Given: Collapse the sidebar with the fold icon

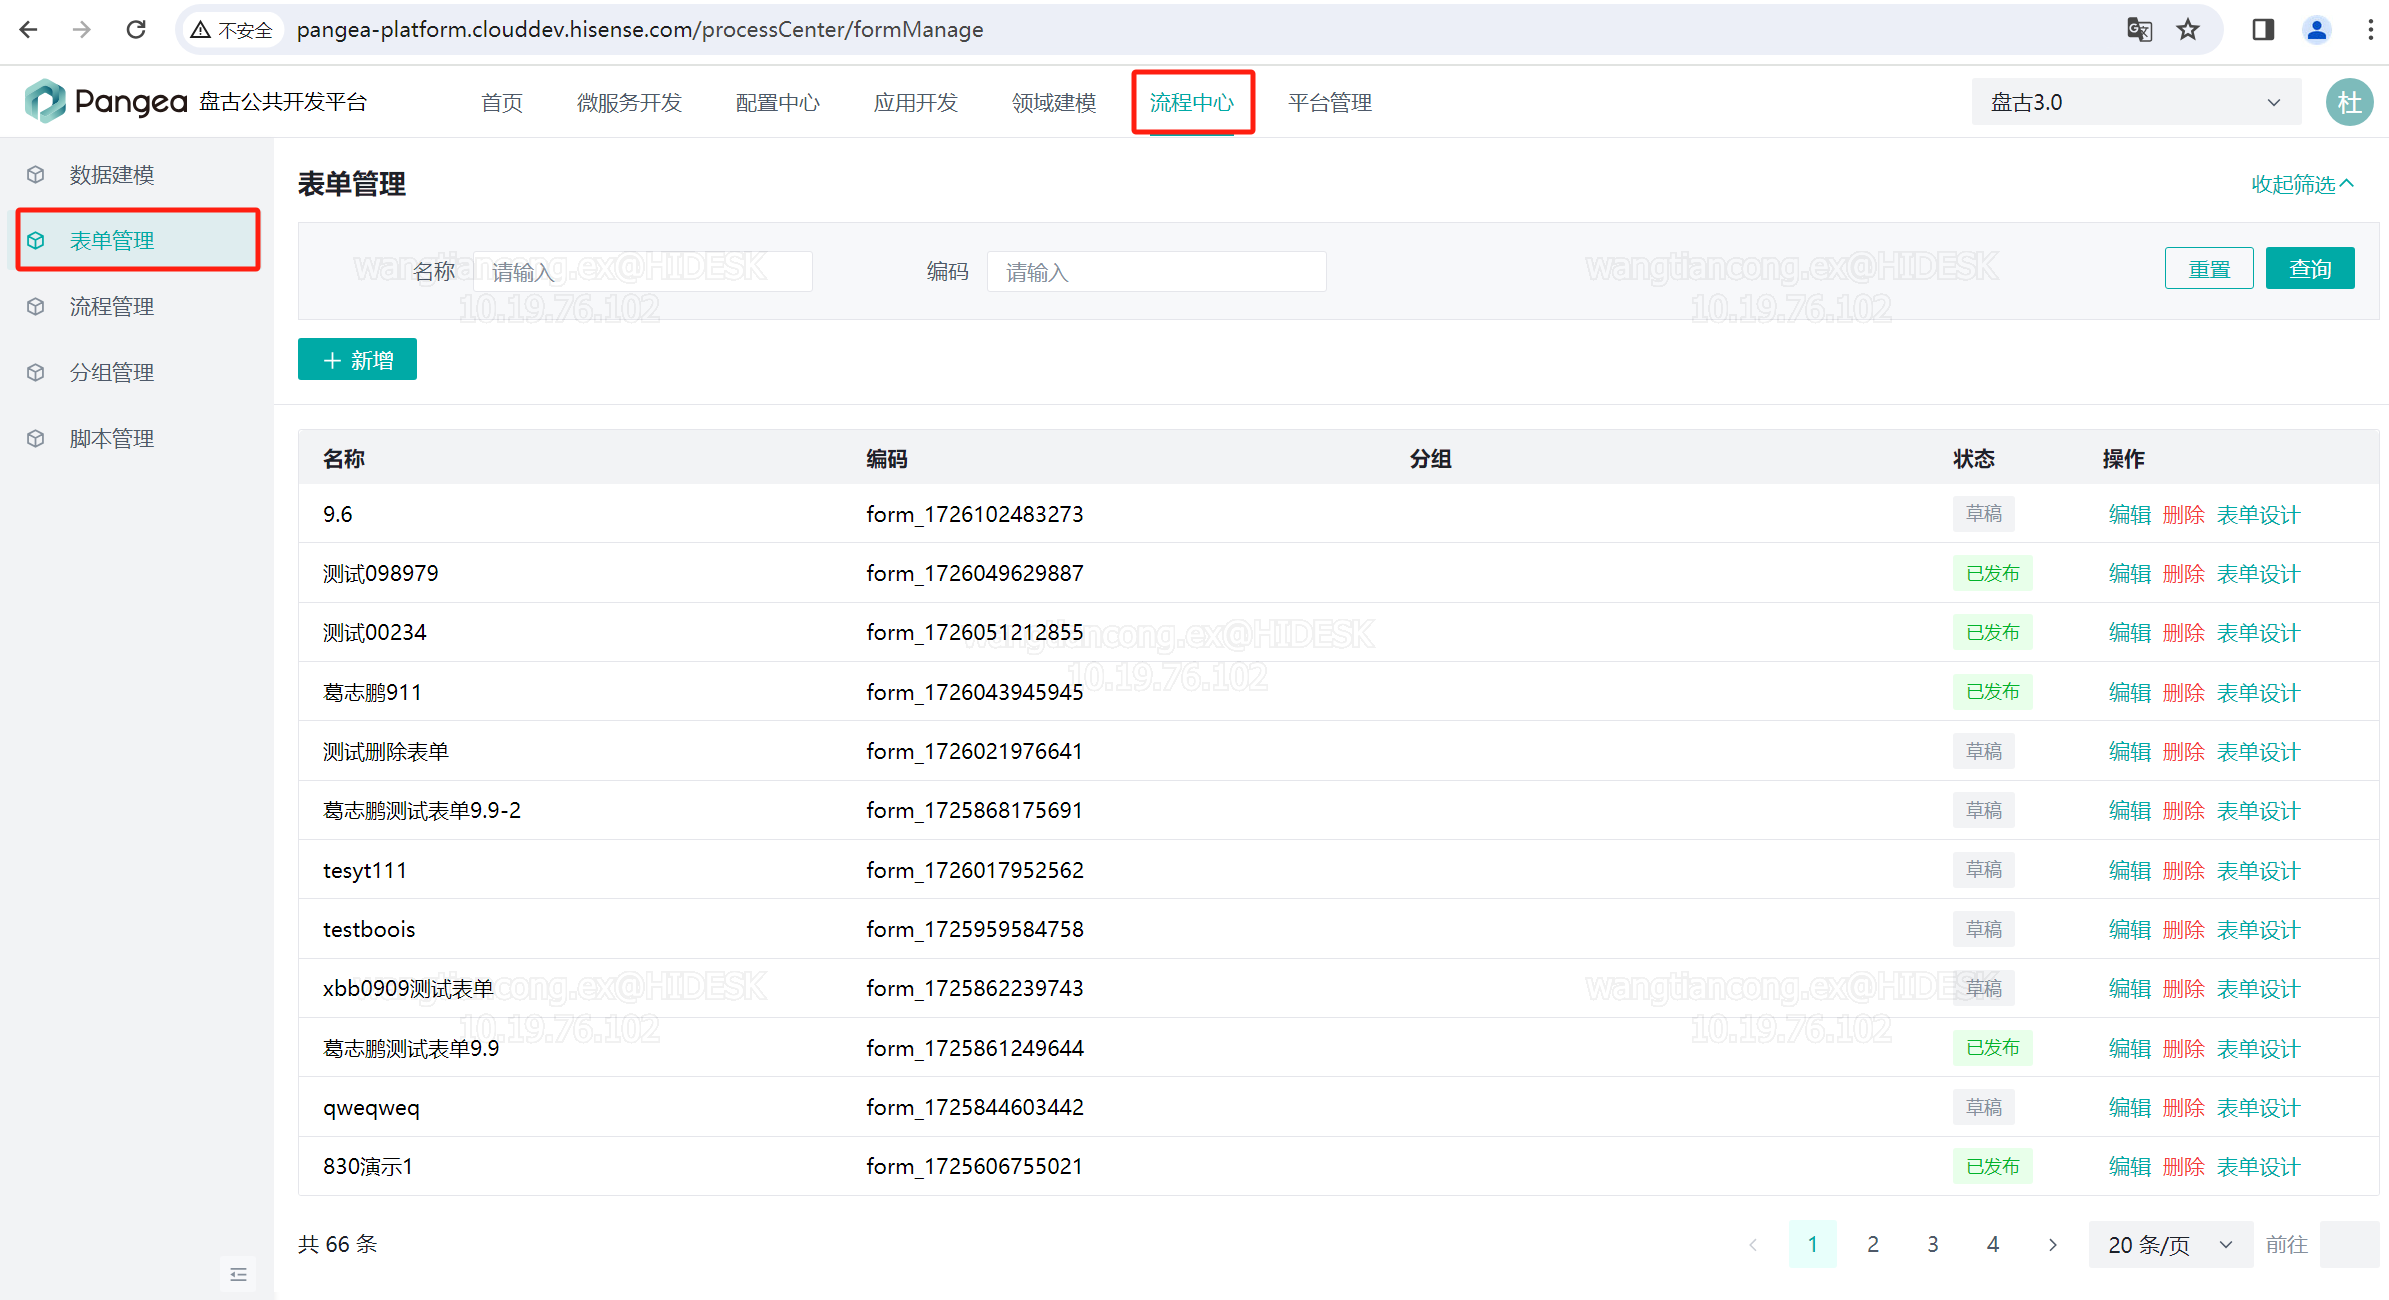Looking at the screenshot, I should tap(238, 1274).
